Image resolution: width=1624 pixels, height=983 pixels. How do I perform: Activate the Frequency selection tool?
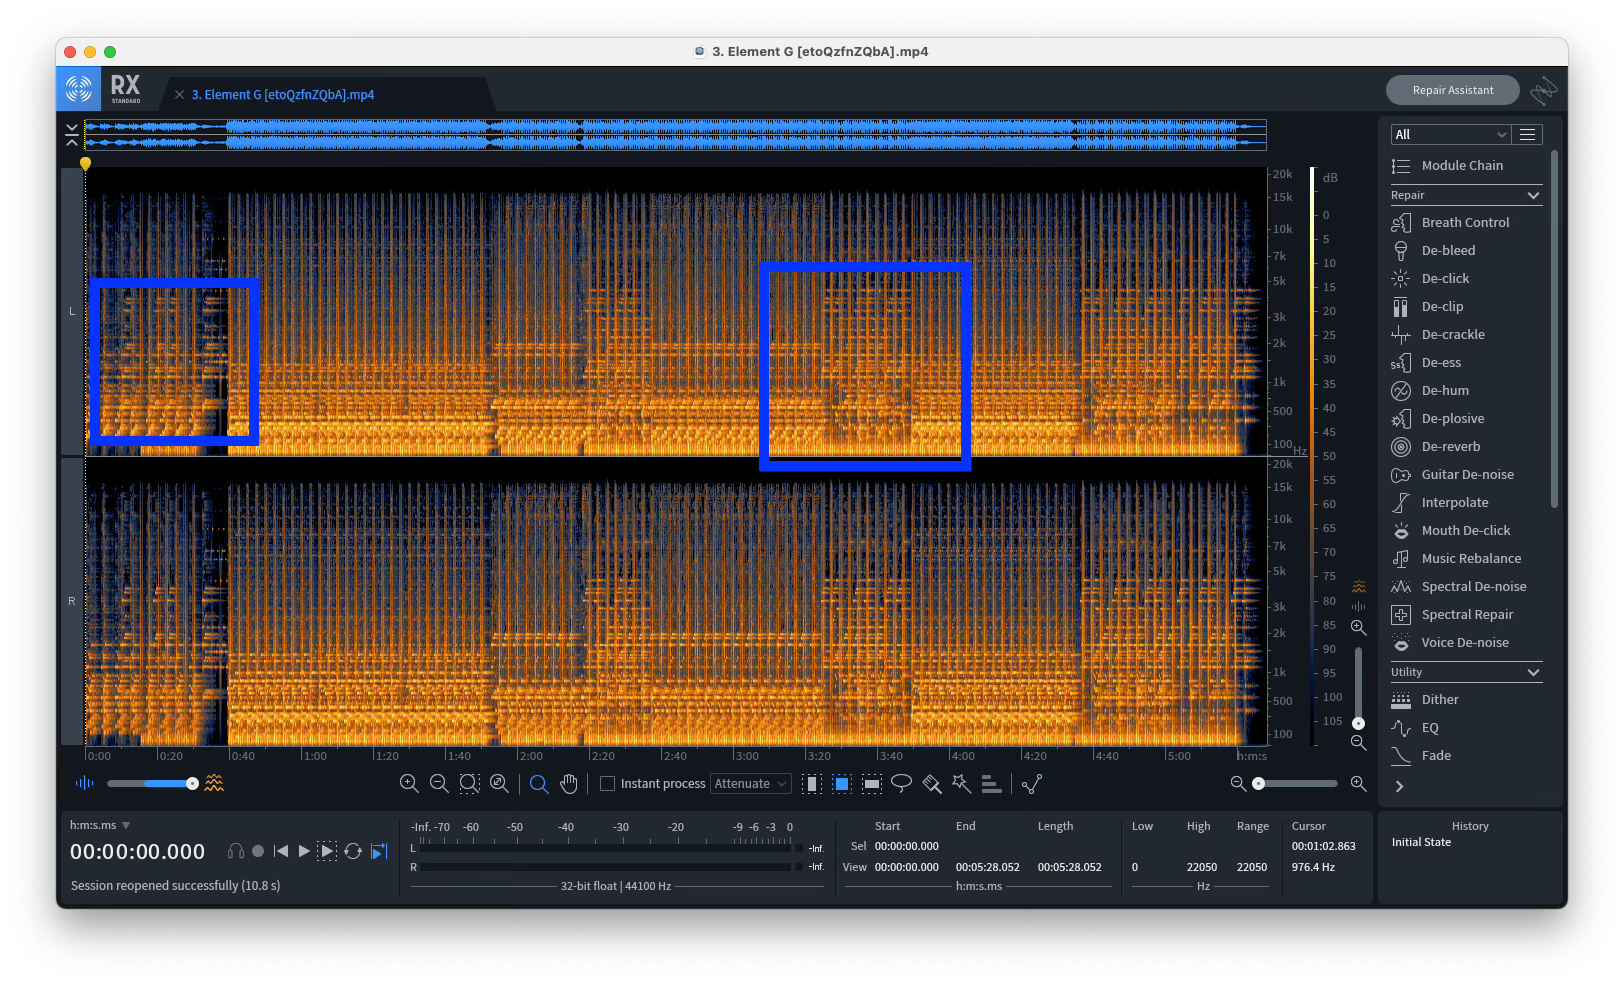click(872, 784)
